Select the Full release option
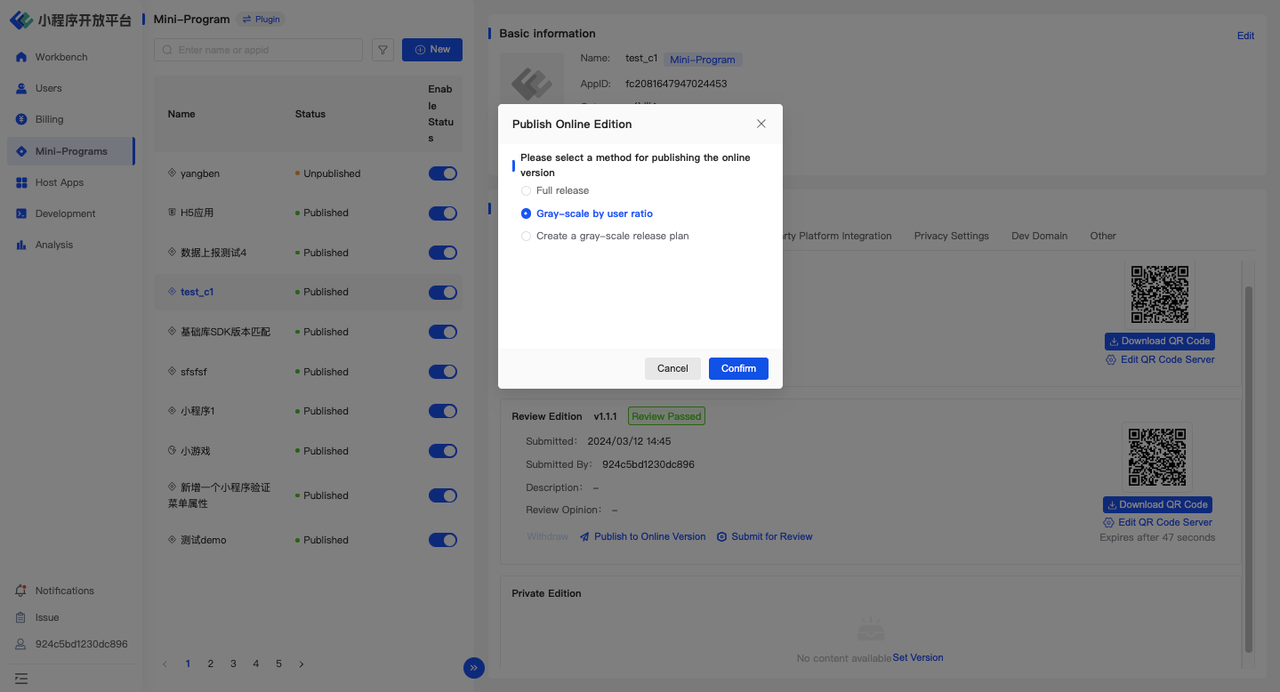This screenshot has width=1280, height=692. 555,190
